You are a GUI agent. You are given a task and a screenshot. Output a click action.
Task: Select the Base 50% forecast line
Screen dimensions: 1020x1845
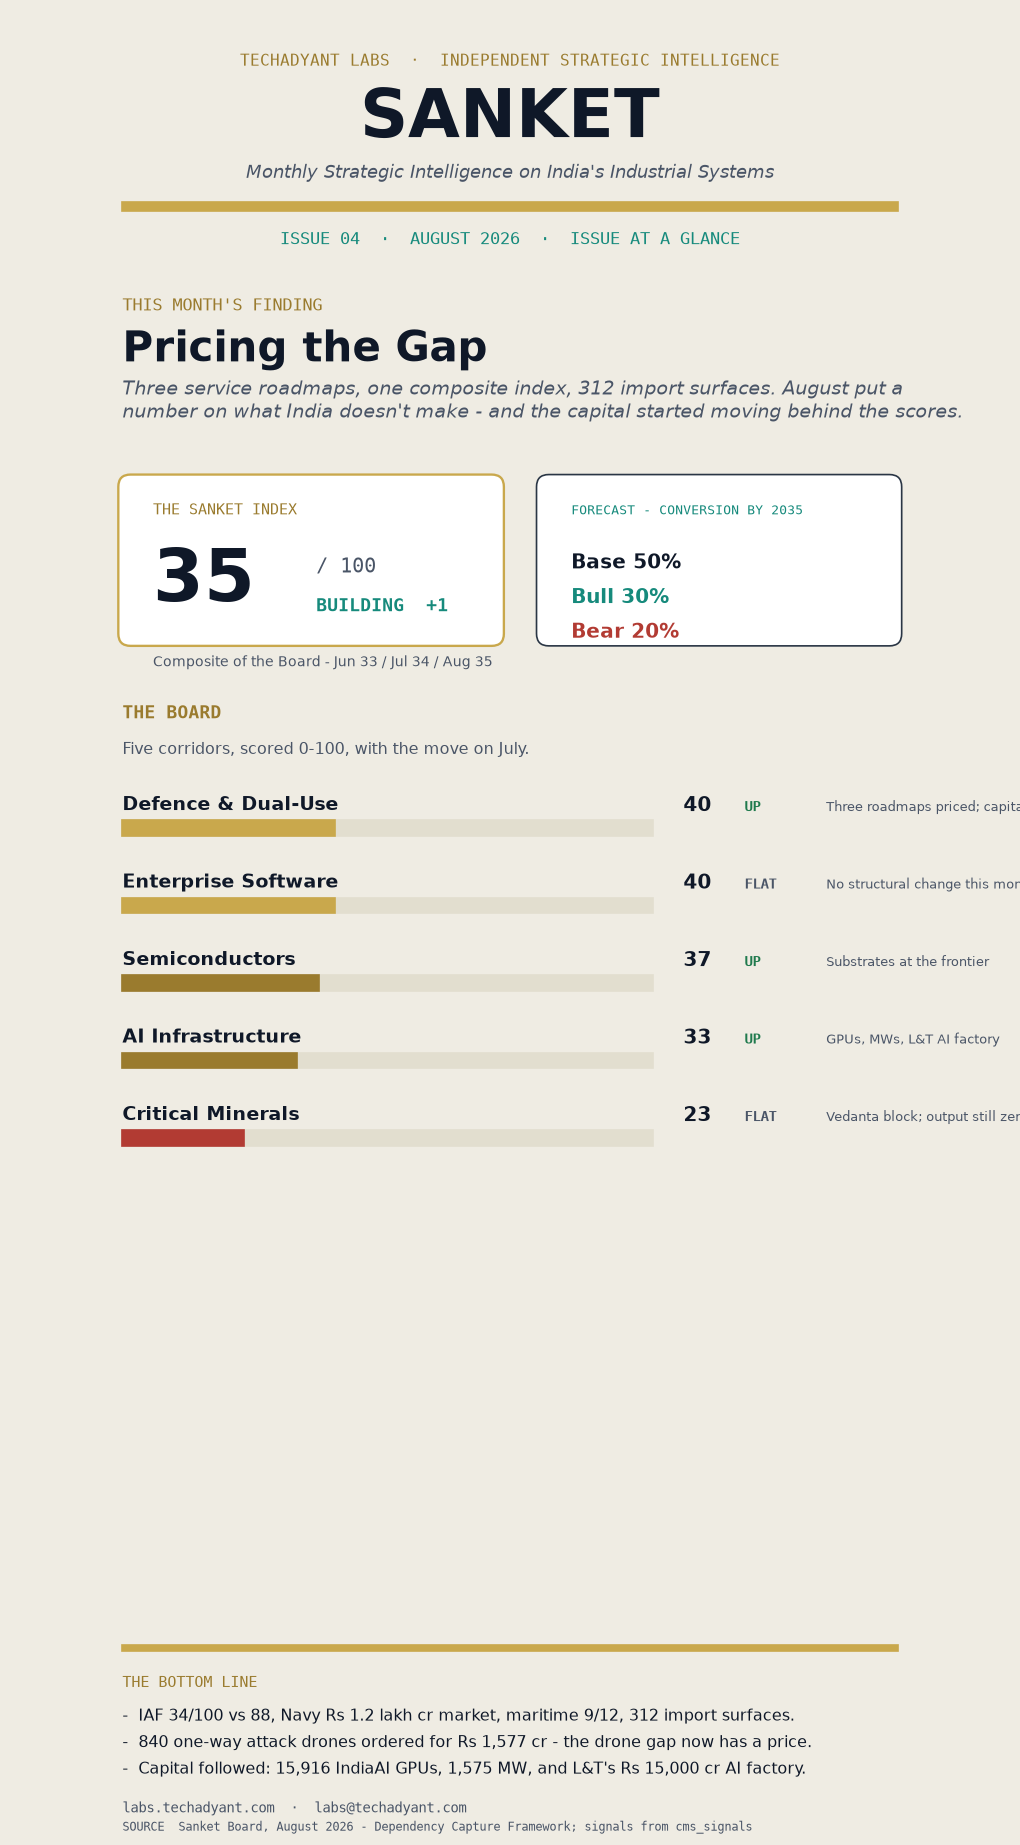626,562
